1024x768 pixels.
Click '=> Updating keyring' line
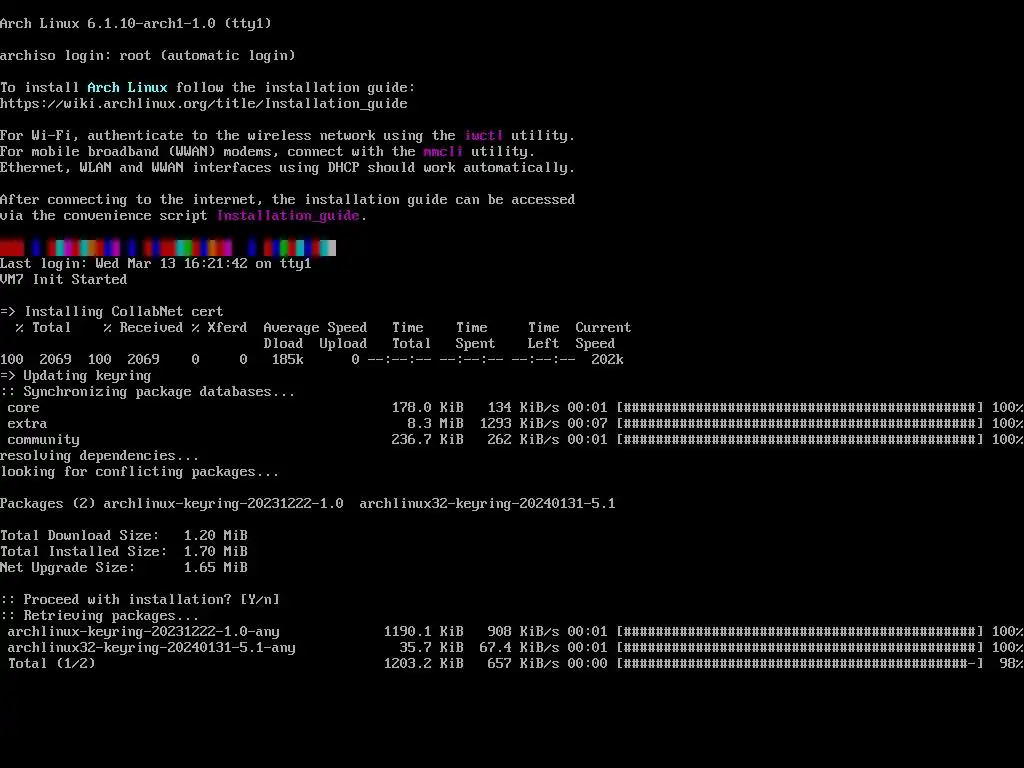click(76, 376)
